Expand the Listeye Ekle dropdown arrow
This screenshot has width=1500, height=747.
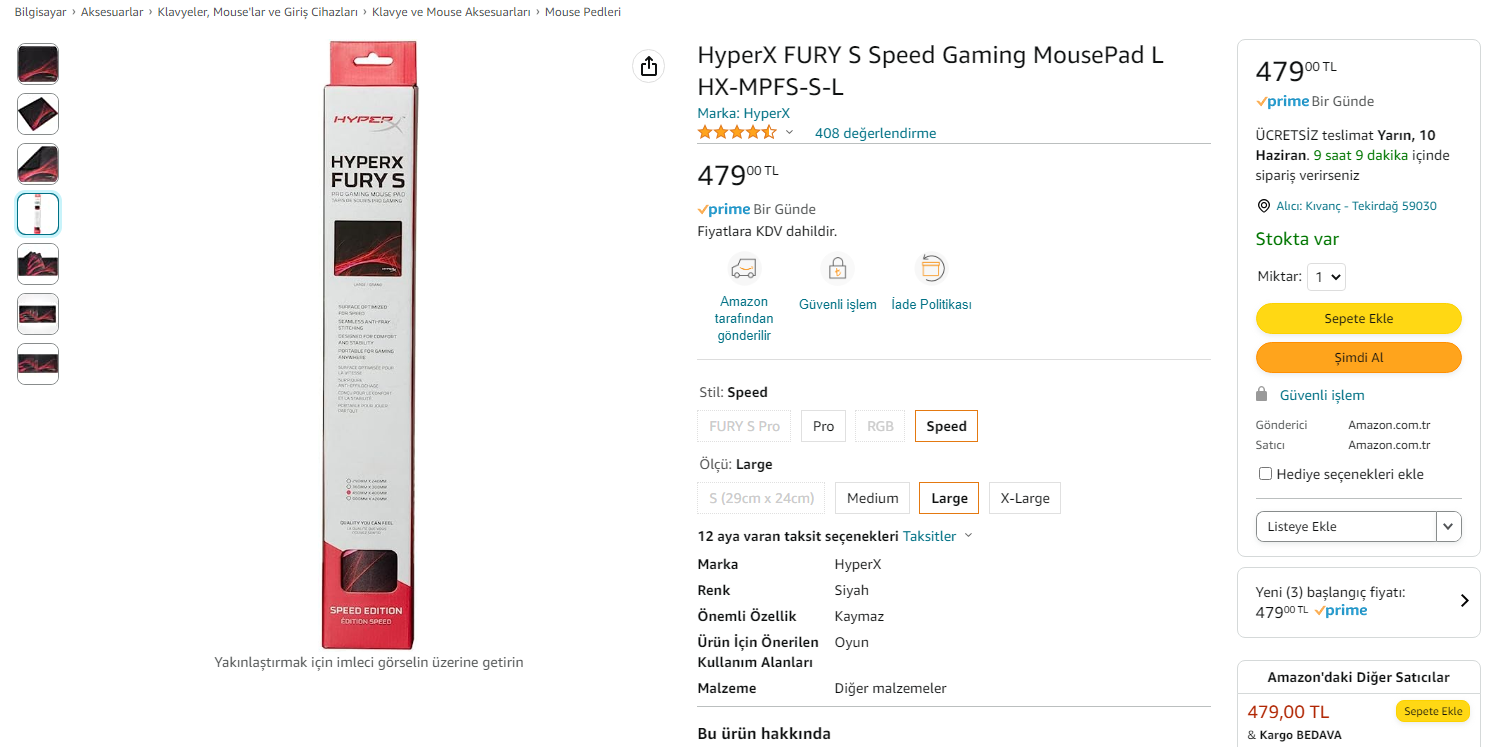[1448, 526]
